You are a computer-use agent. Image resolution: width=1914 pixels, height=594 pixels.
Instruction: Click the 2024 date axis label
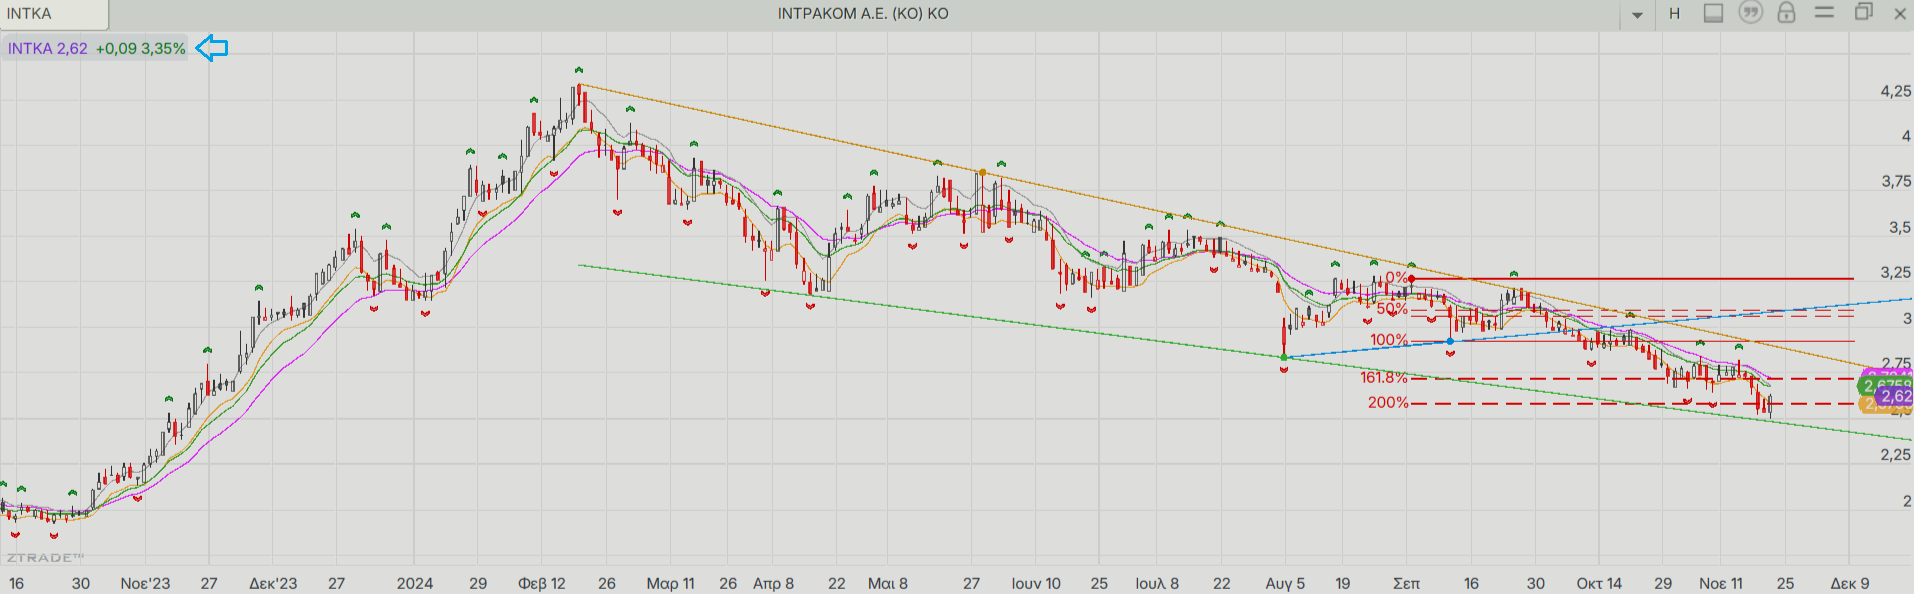click(x=414, y=583)
